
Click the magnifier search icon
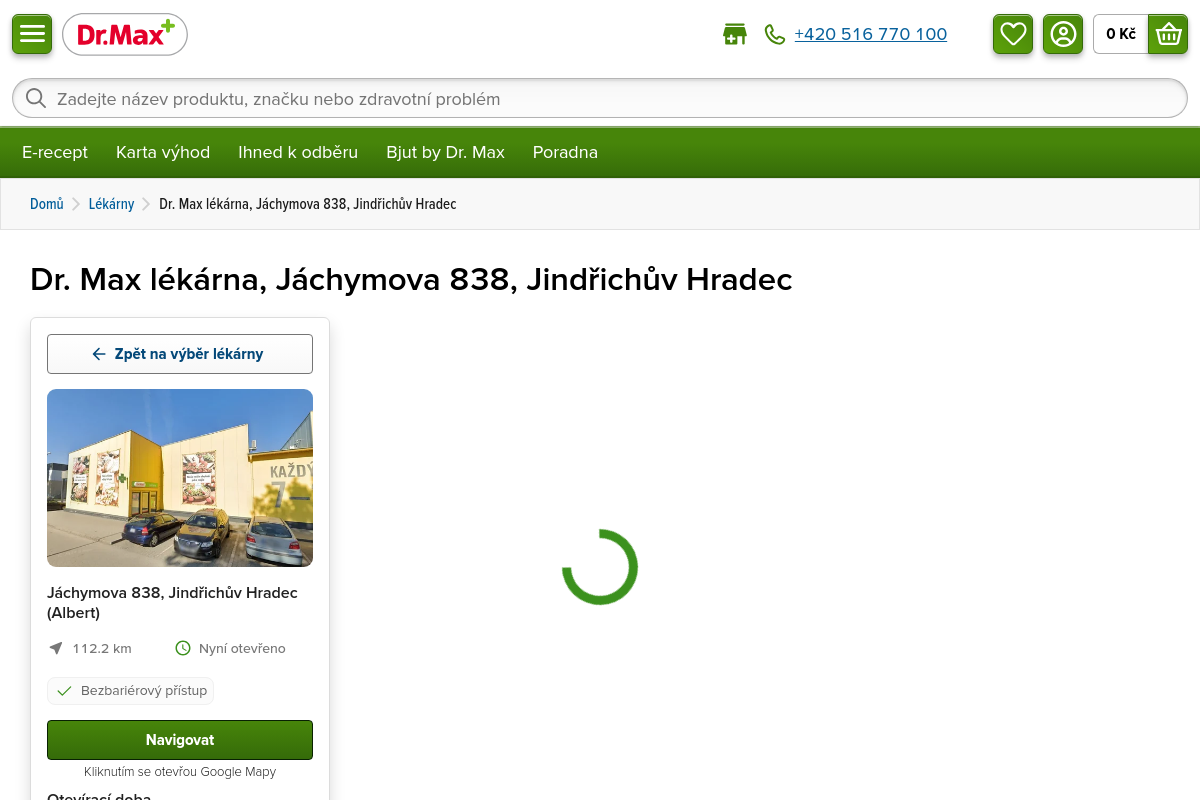pos(36,98)
